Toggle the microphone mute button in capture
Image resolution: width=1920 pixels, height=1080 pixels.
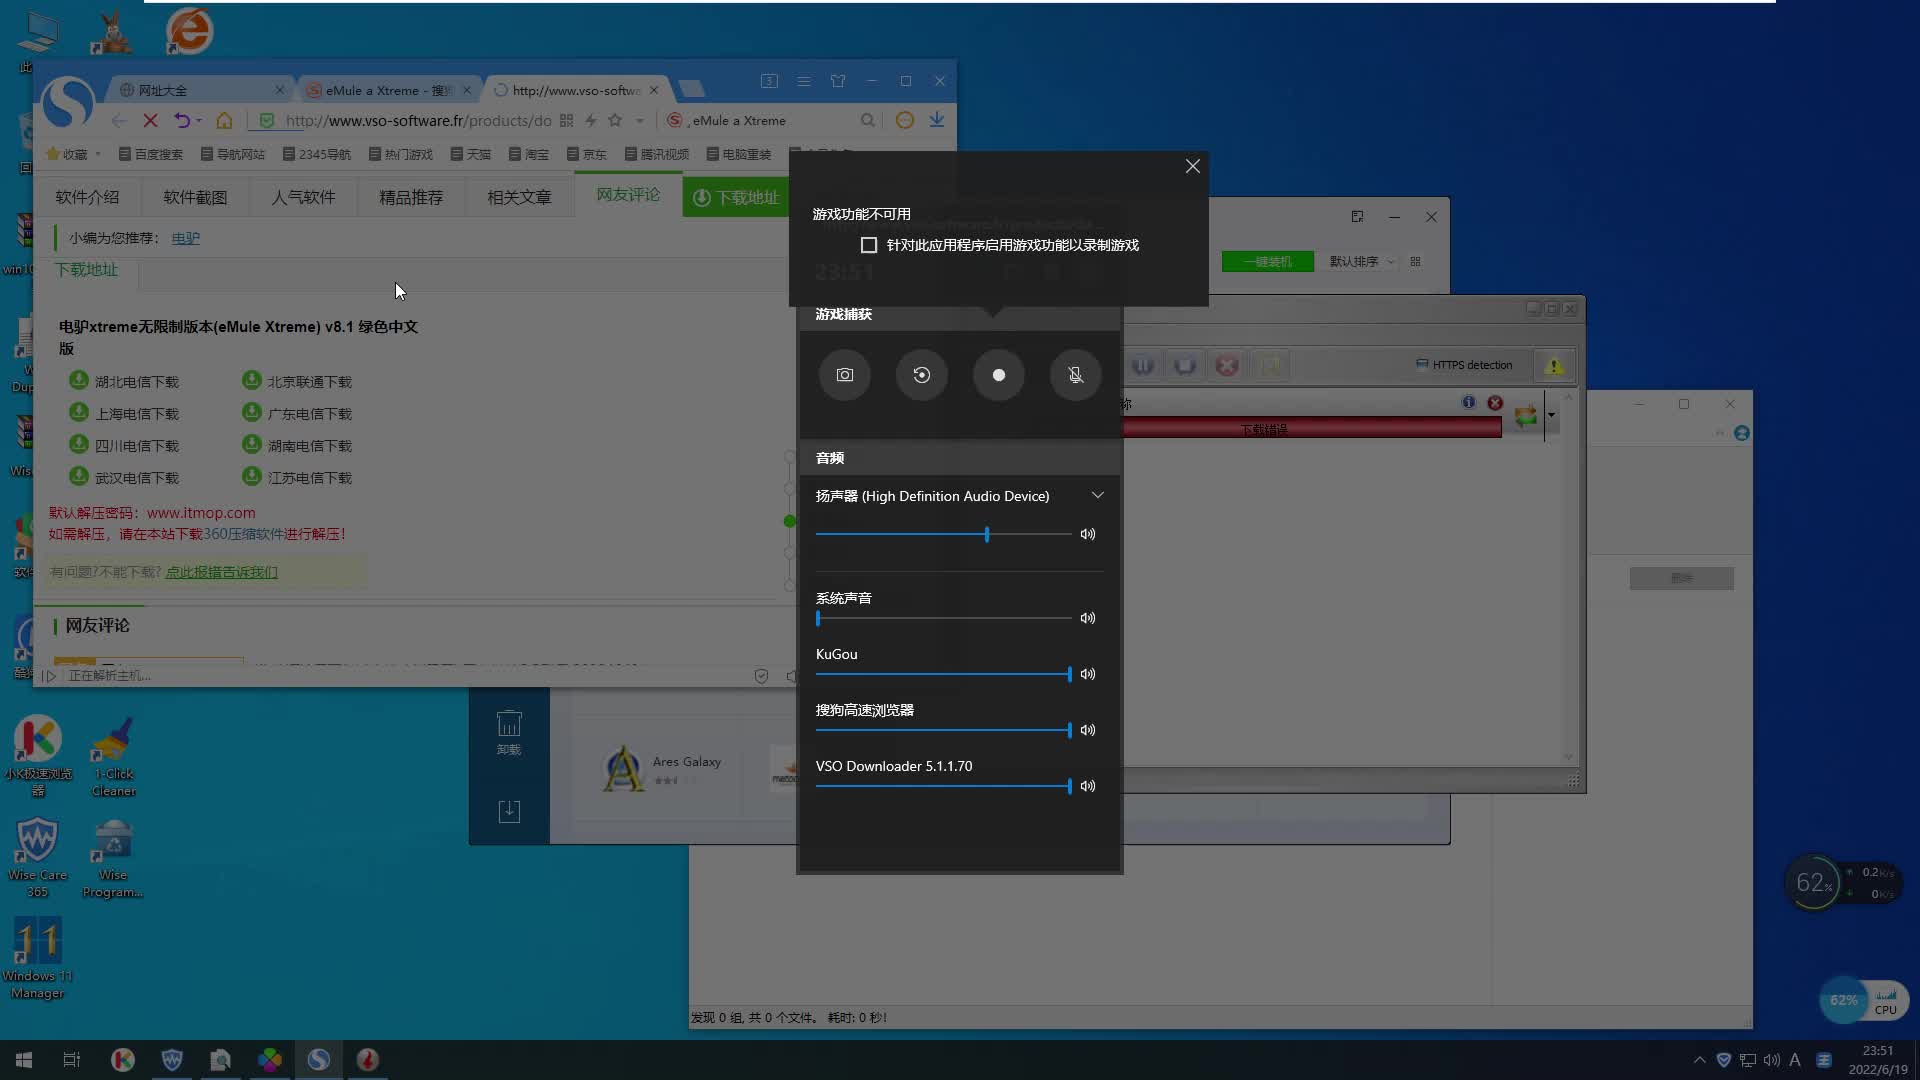tap(1076, 375)
